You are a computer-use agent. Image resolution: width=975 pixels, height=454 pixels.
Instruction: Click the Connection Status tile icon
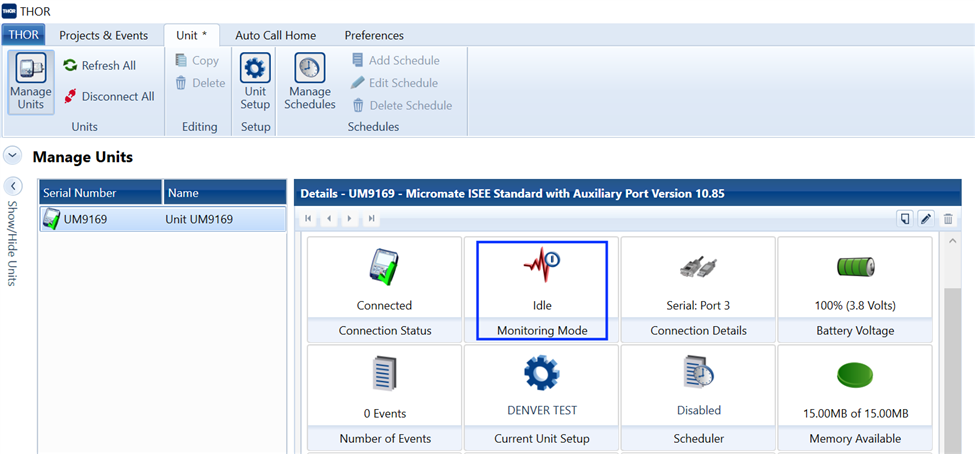click(x=382, y=267)
